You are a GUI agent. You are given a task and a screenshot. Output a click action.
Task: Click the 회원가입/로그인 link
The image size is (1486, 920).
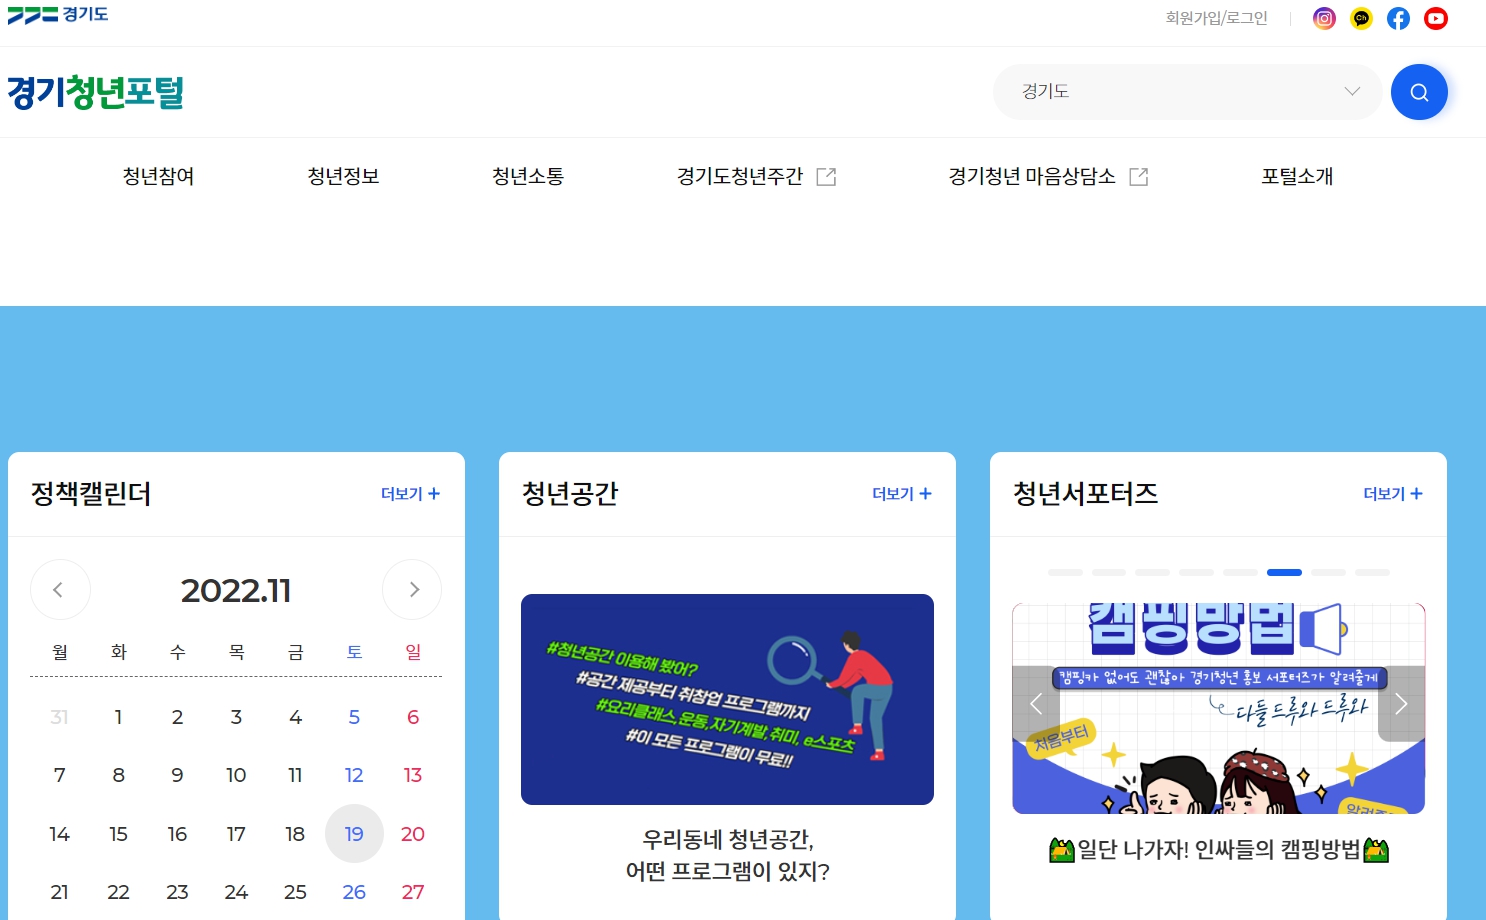coord(1216,17)
